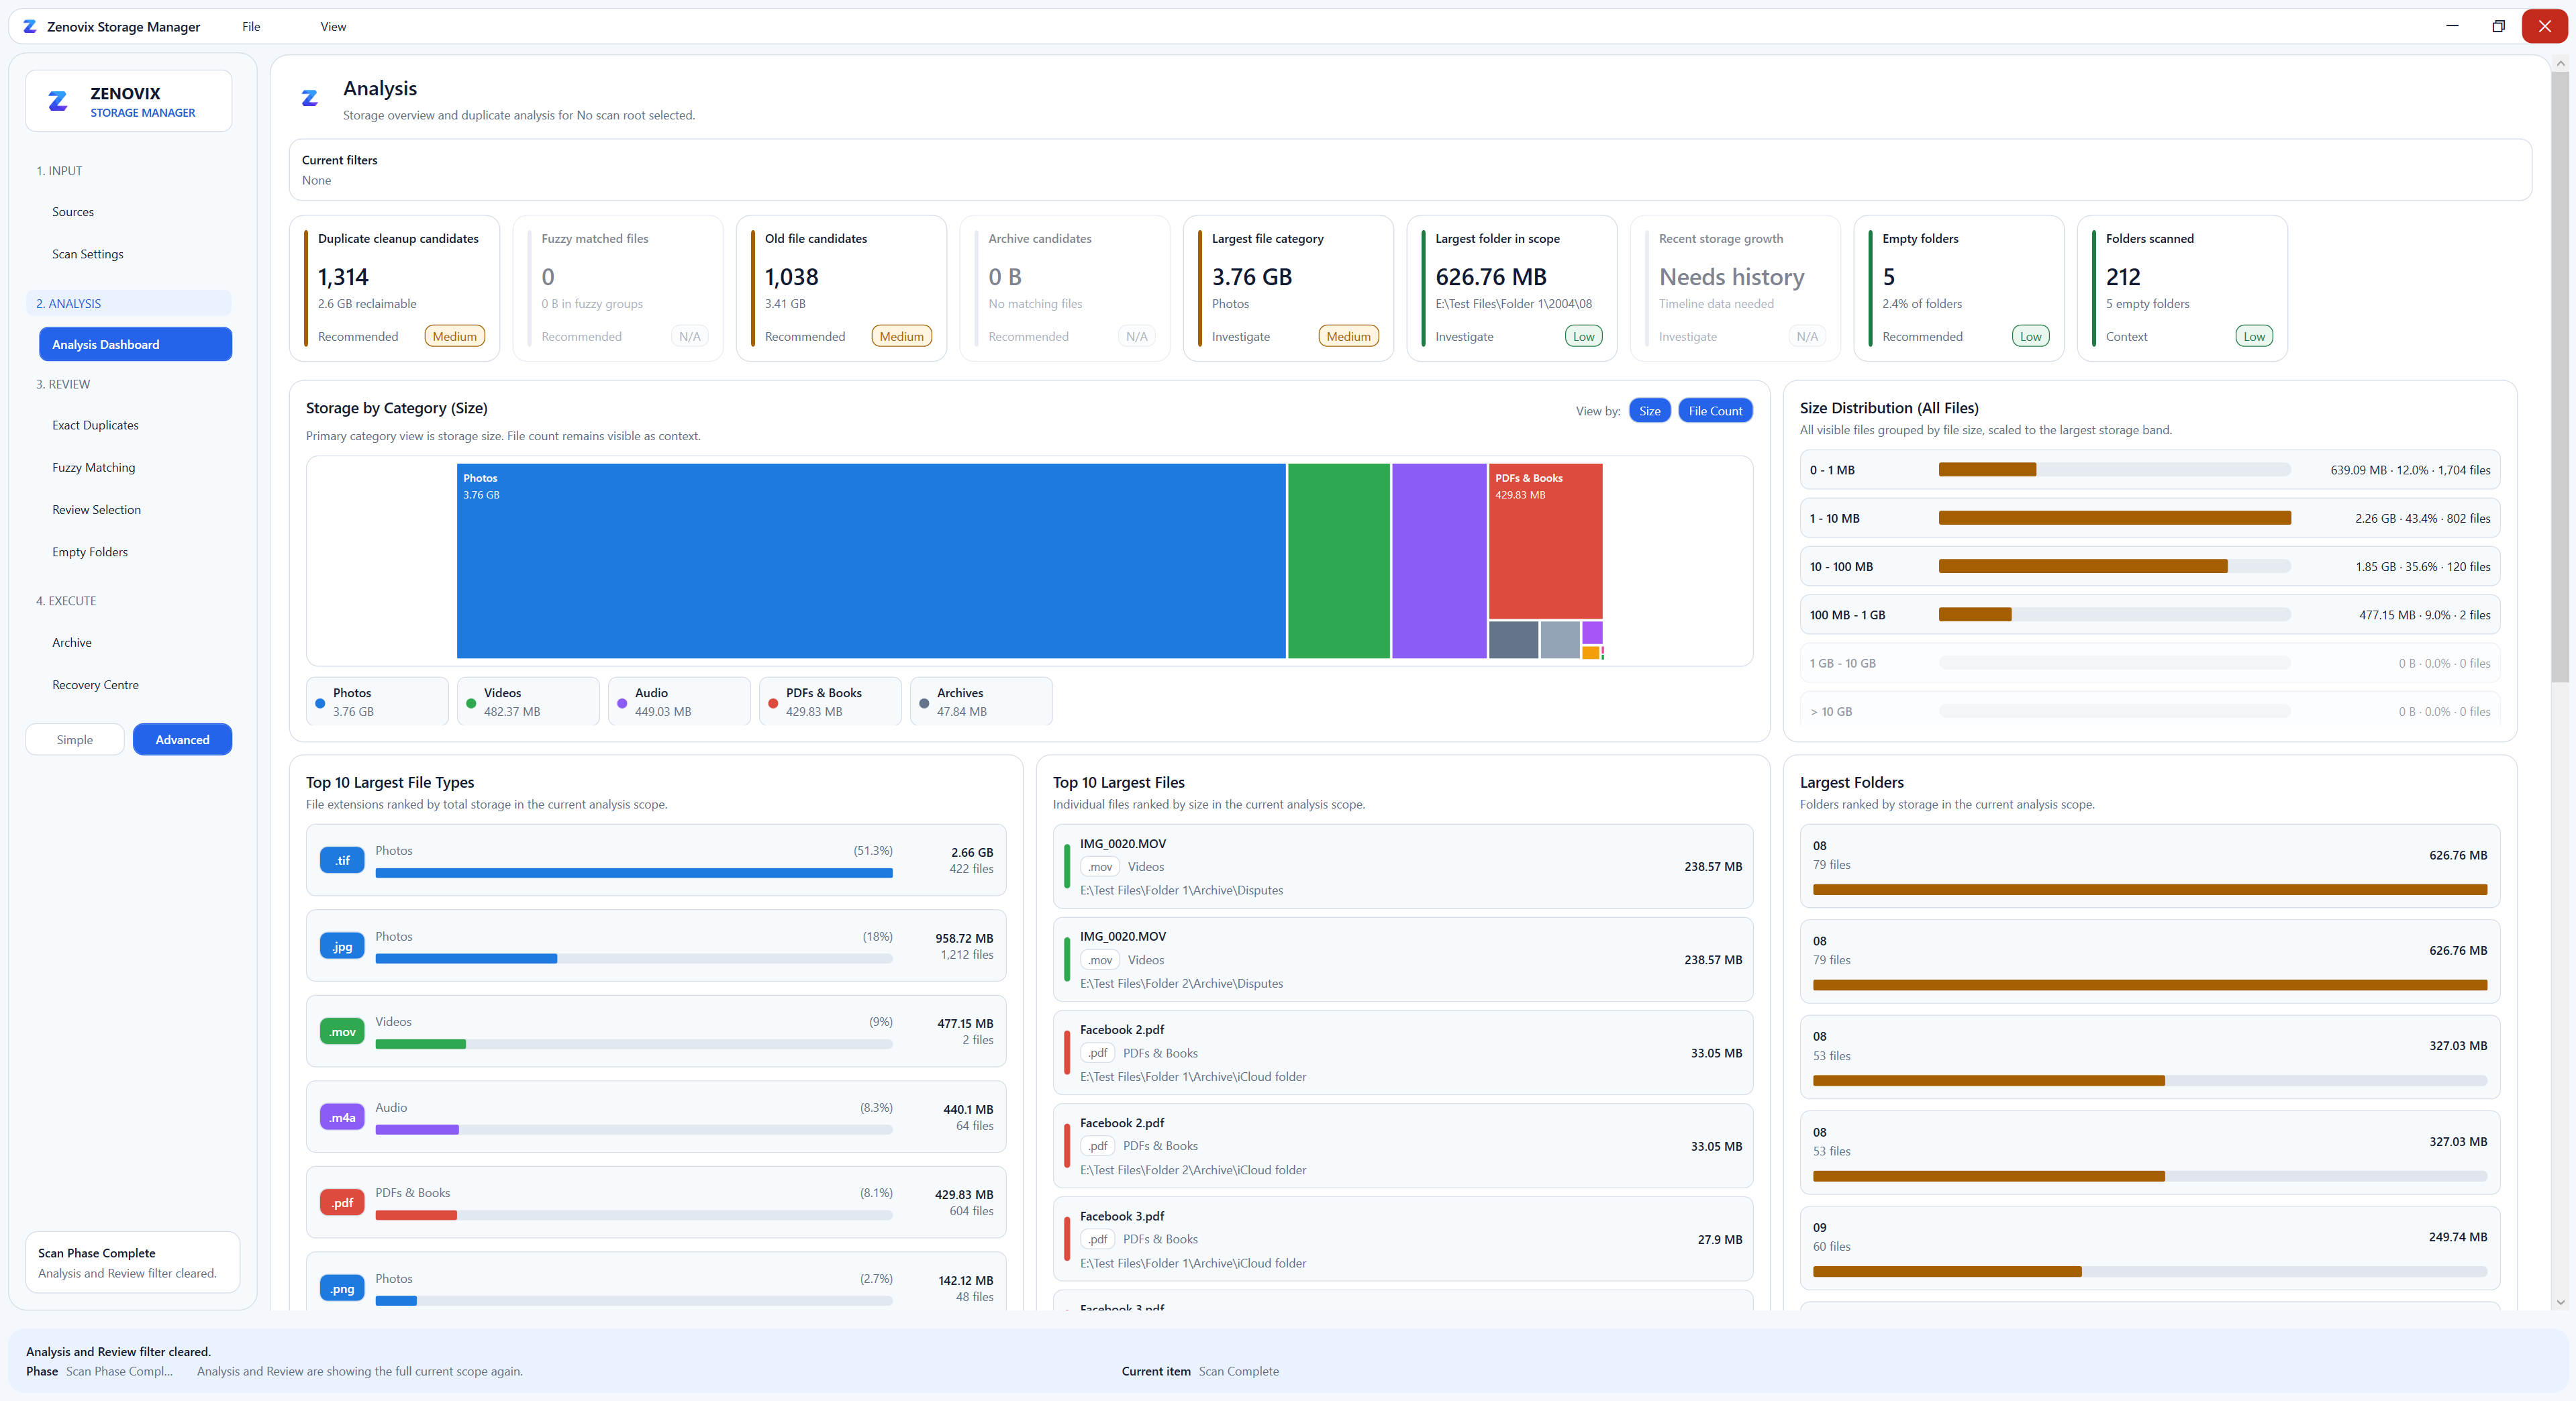Screen dimensions: 2576x1401
Task: Click the Low badge on Empty folders card
Action: (x=2030, y=336)
